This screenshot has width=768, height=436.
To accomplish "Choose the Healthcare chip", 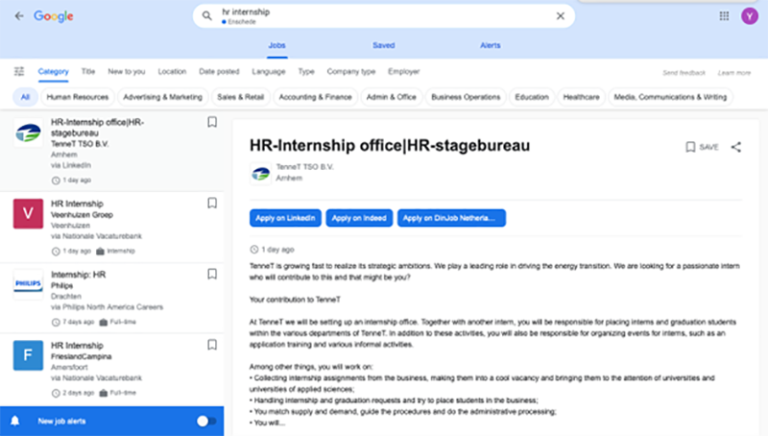I will [581, 97].
